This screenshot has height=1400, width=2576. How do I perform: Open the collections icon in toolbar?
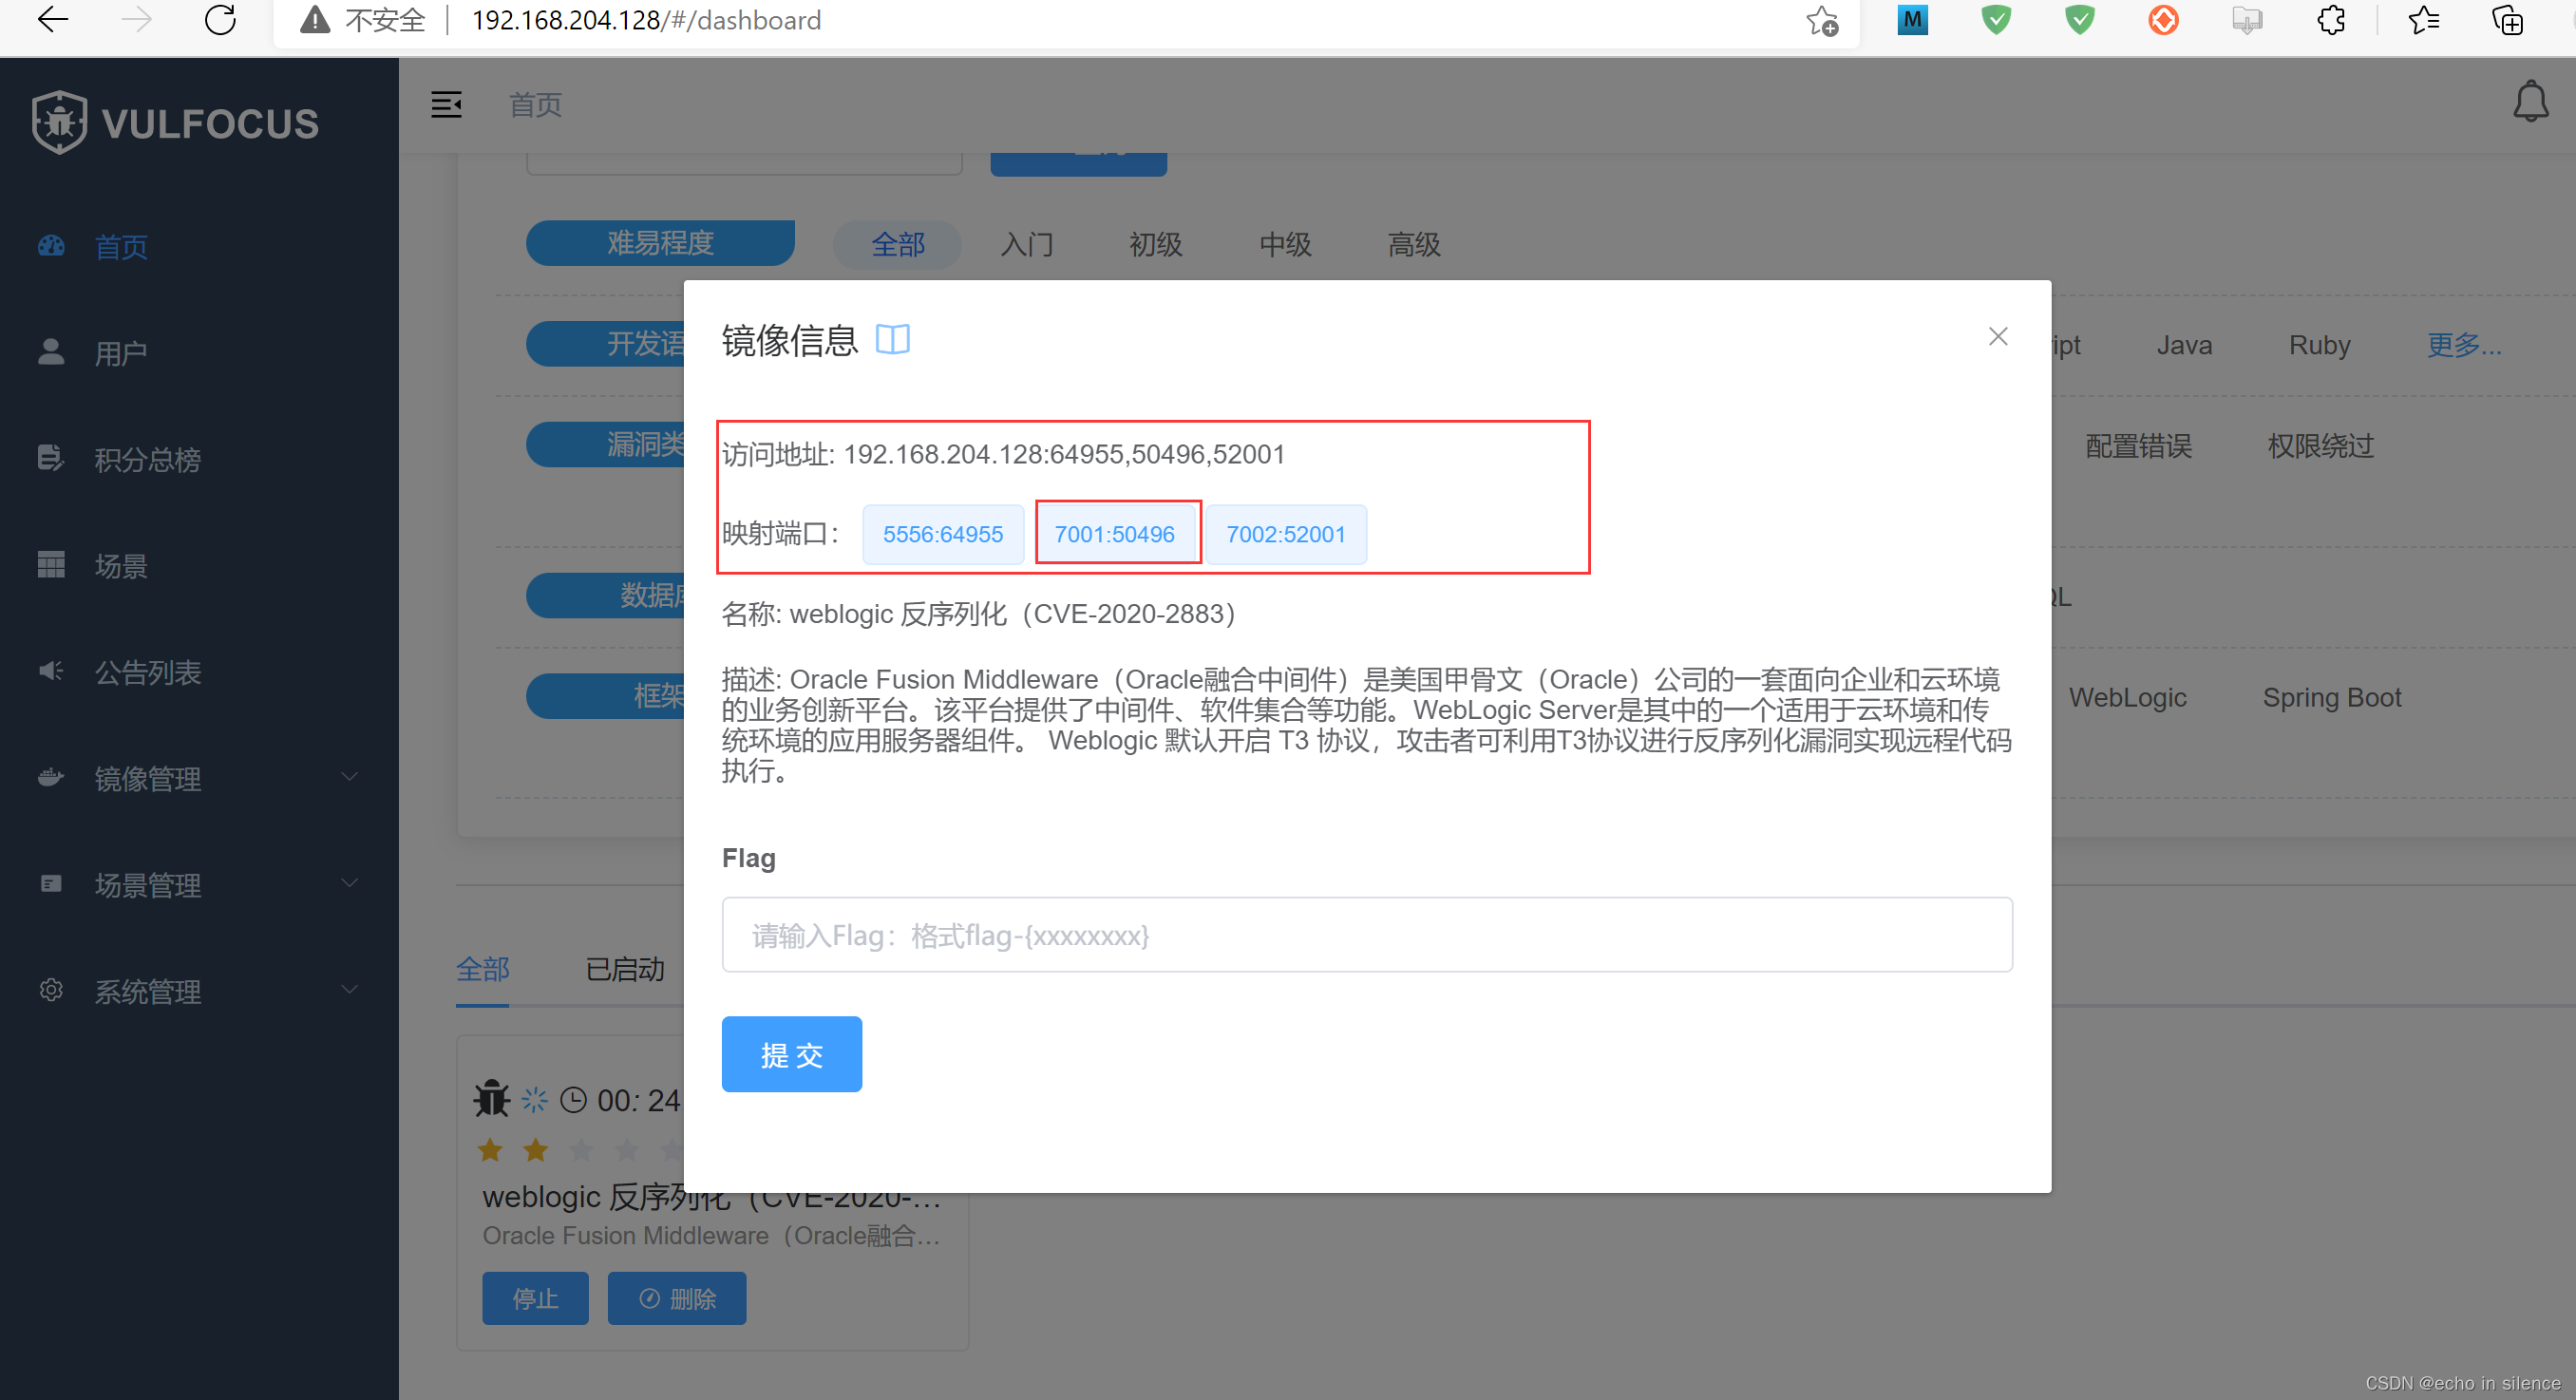[2508, 20]
